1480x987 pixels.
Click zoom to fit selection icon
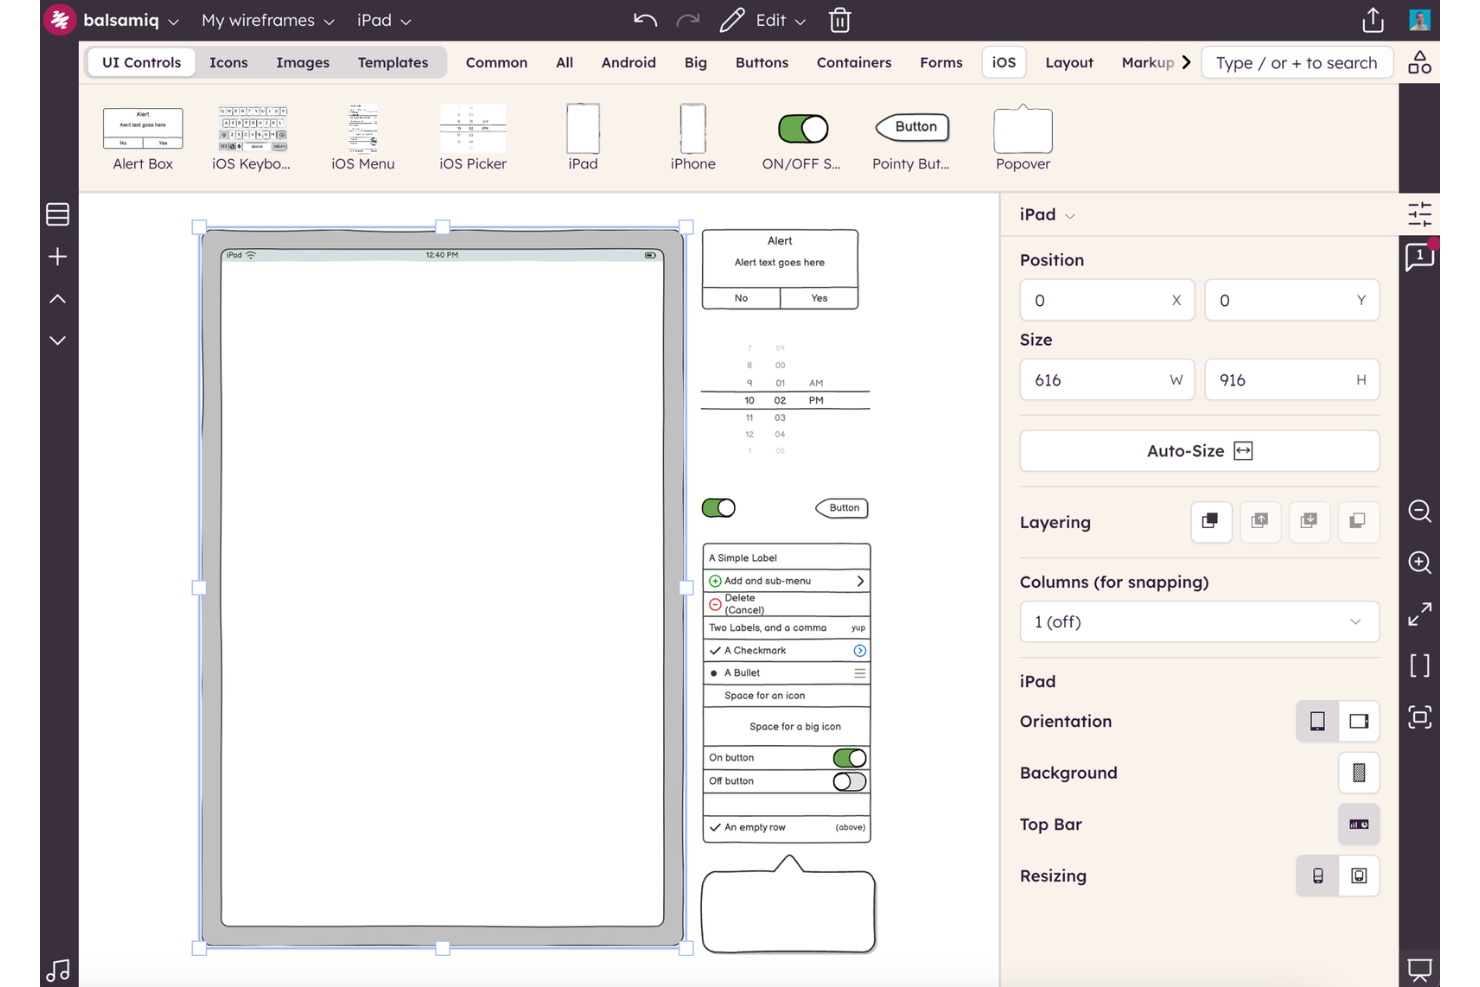pyautogui.click(x=1419, y=717)
